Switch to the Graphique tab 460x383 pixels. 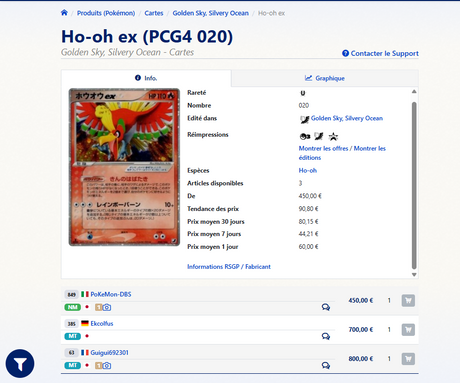click(325, 78)
